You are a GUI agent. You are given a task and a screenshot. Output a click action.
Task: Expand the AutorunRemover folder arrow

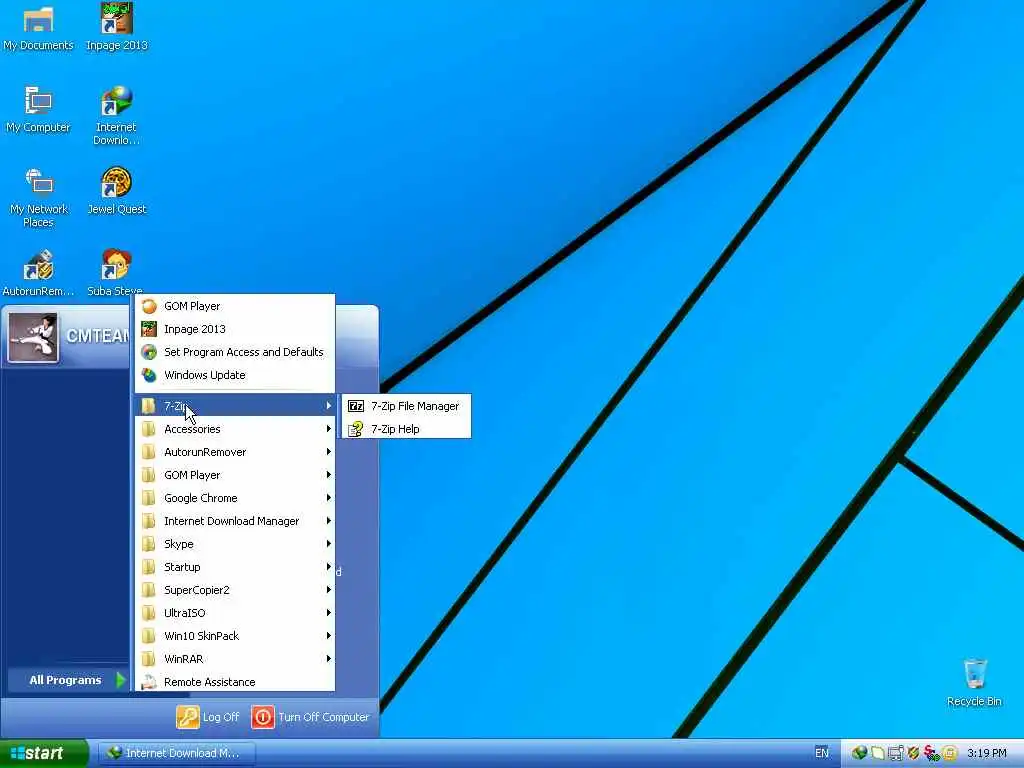pos(328,452)
